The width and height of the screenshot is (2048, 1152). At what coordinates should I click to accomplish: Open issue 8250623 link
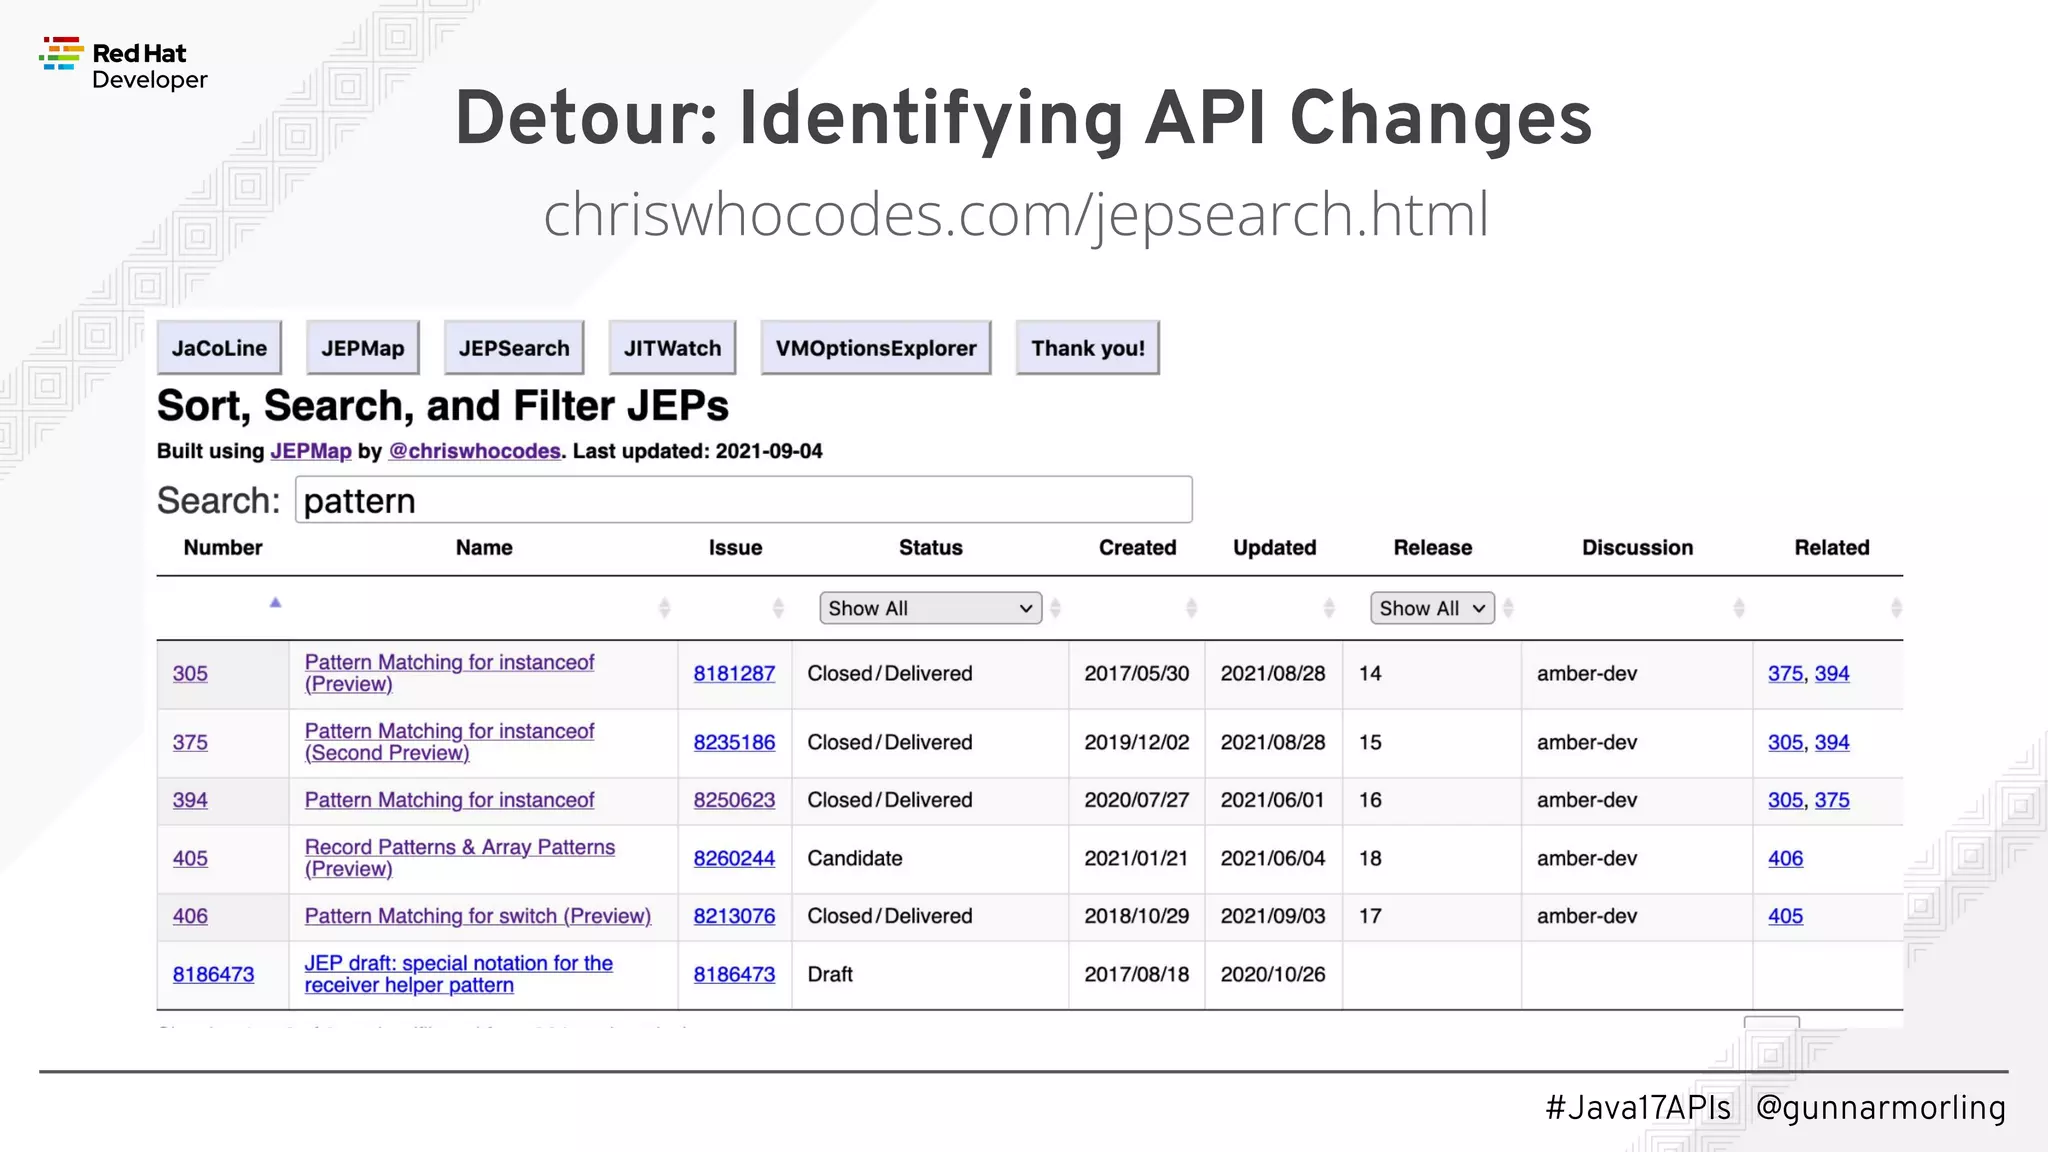(x=734, y=801)
